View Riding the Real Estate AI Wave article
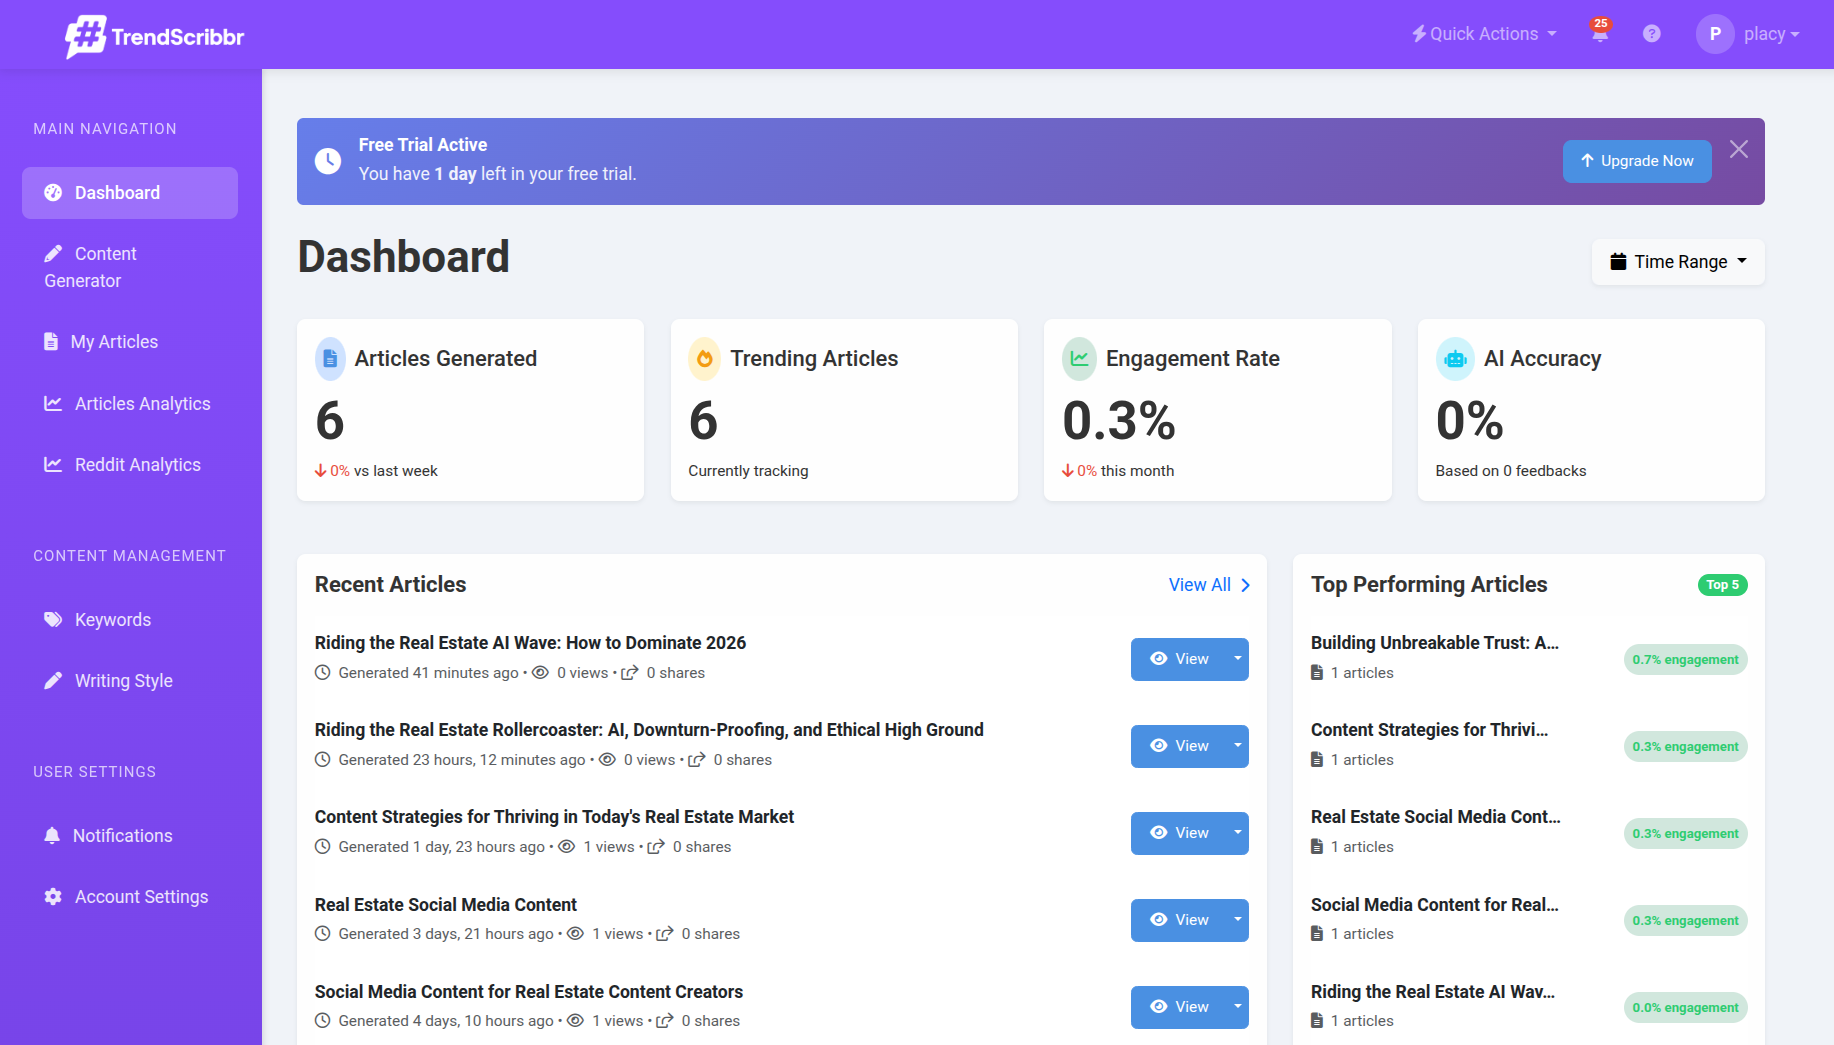Screen dimensions: 1834x1045 (1179, 659)
